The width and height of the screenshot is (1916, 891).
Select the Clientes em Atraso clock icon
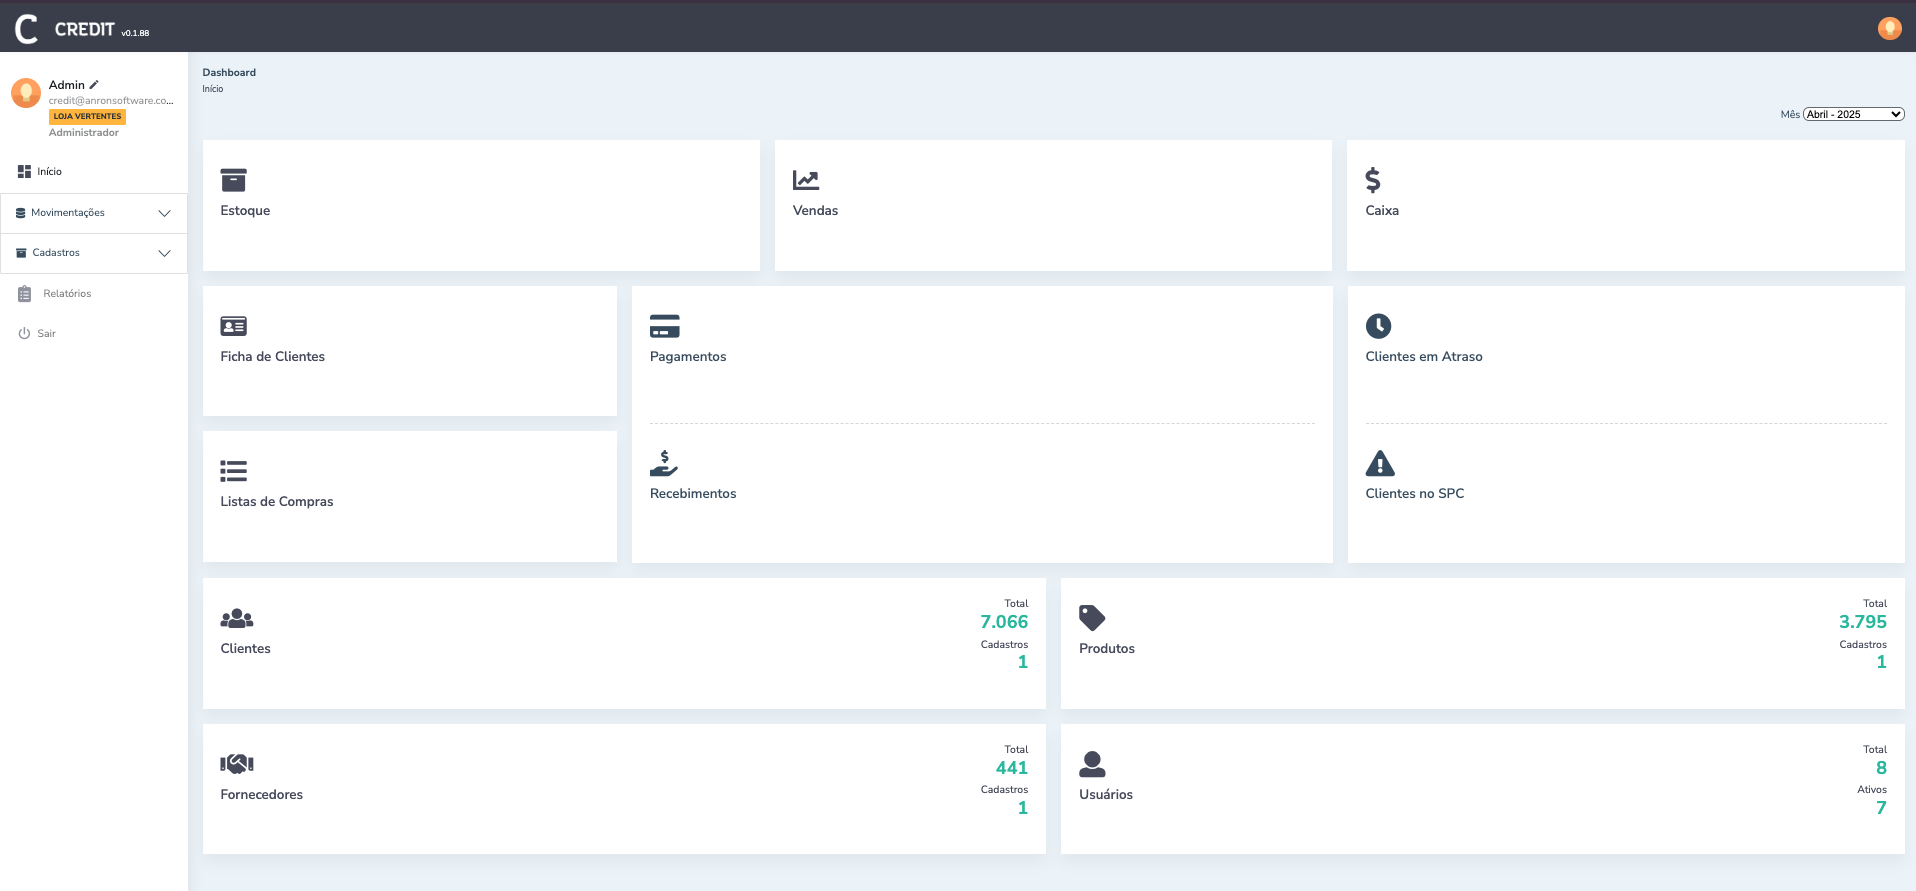click(1378, 326)
